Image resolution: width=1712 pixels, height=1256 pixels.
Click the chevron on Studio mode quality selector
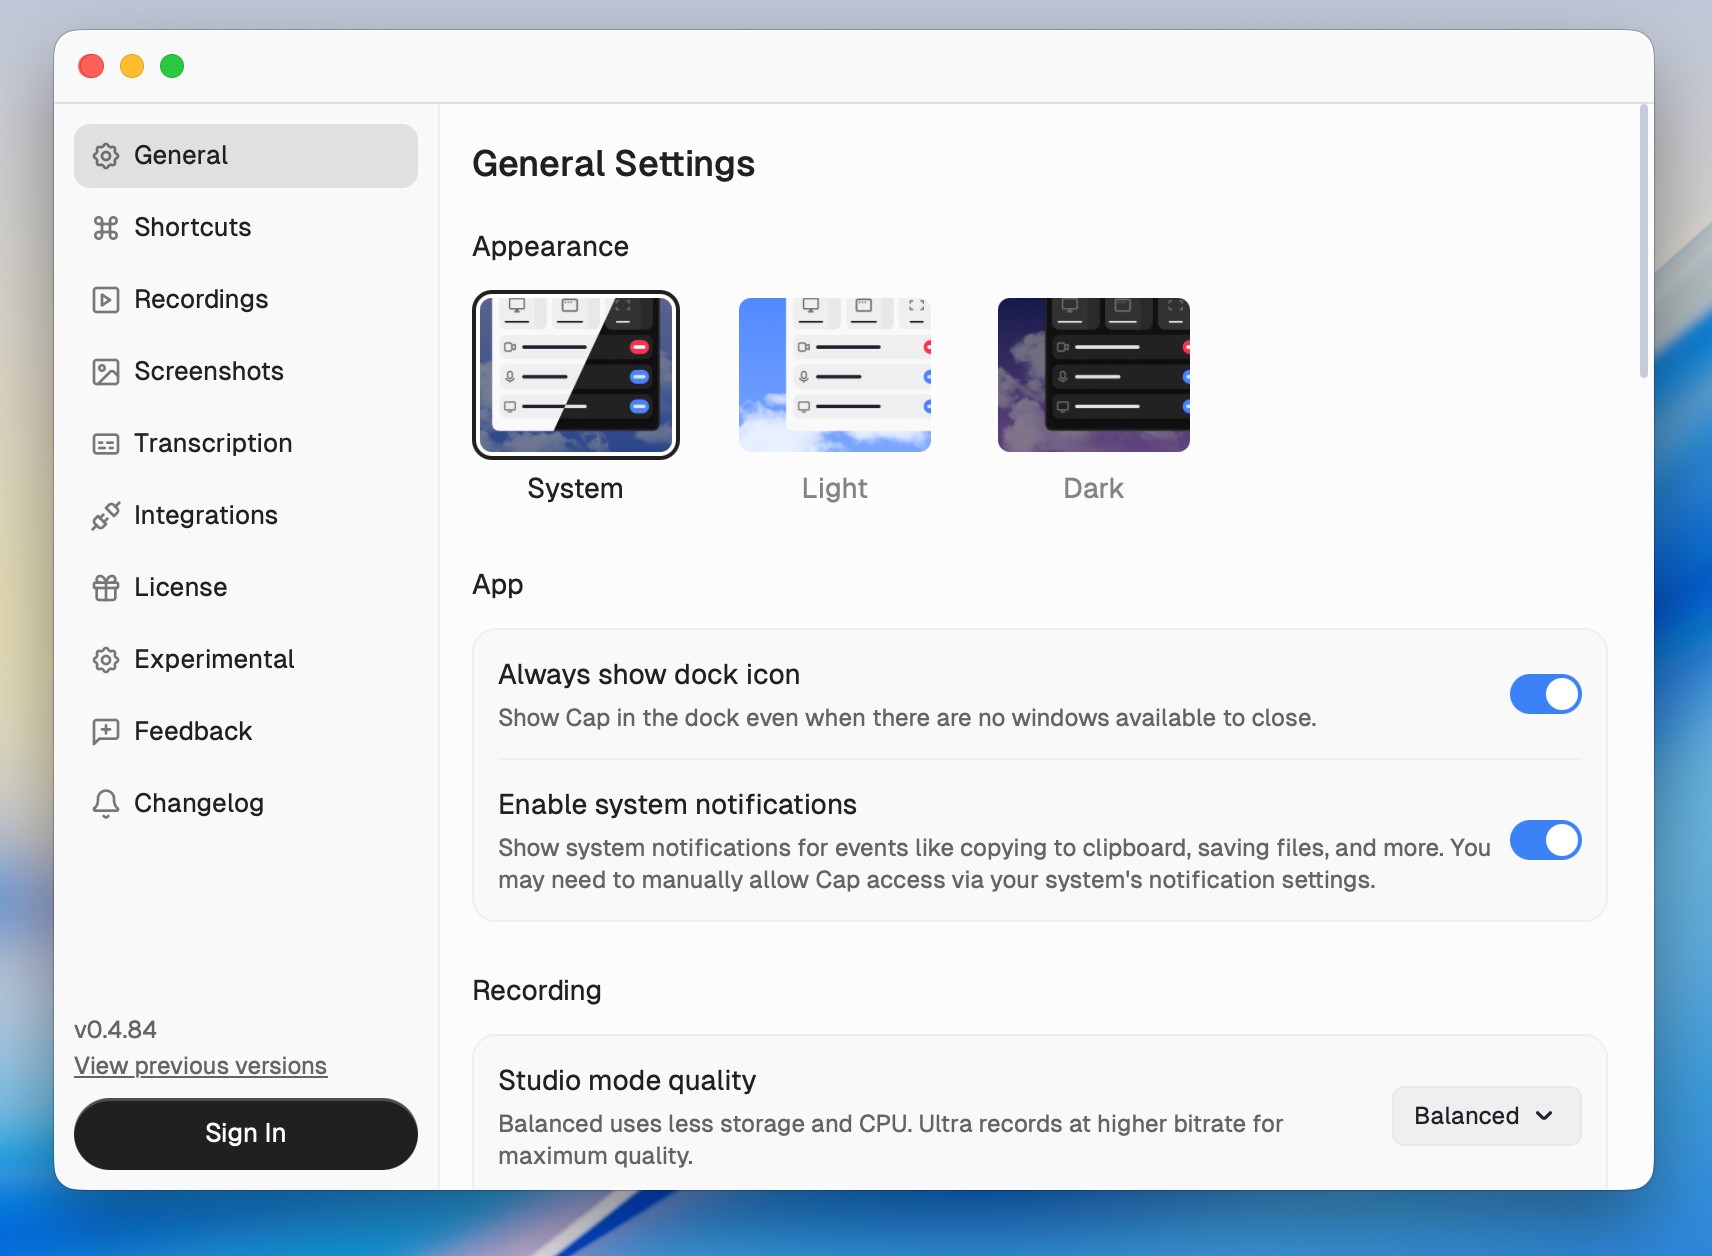(x=1544, y=1116)
